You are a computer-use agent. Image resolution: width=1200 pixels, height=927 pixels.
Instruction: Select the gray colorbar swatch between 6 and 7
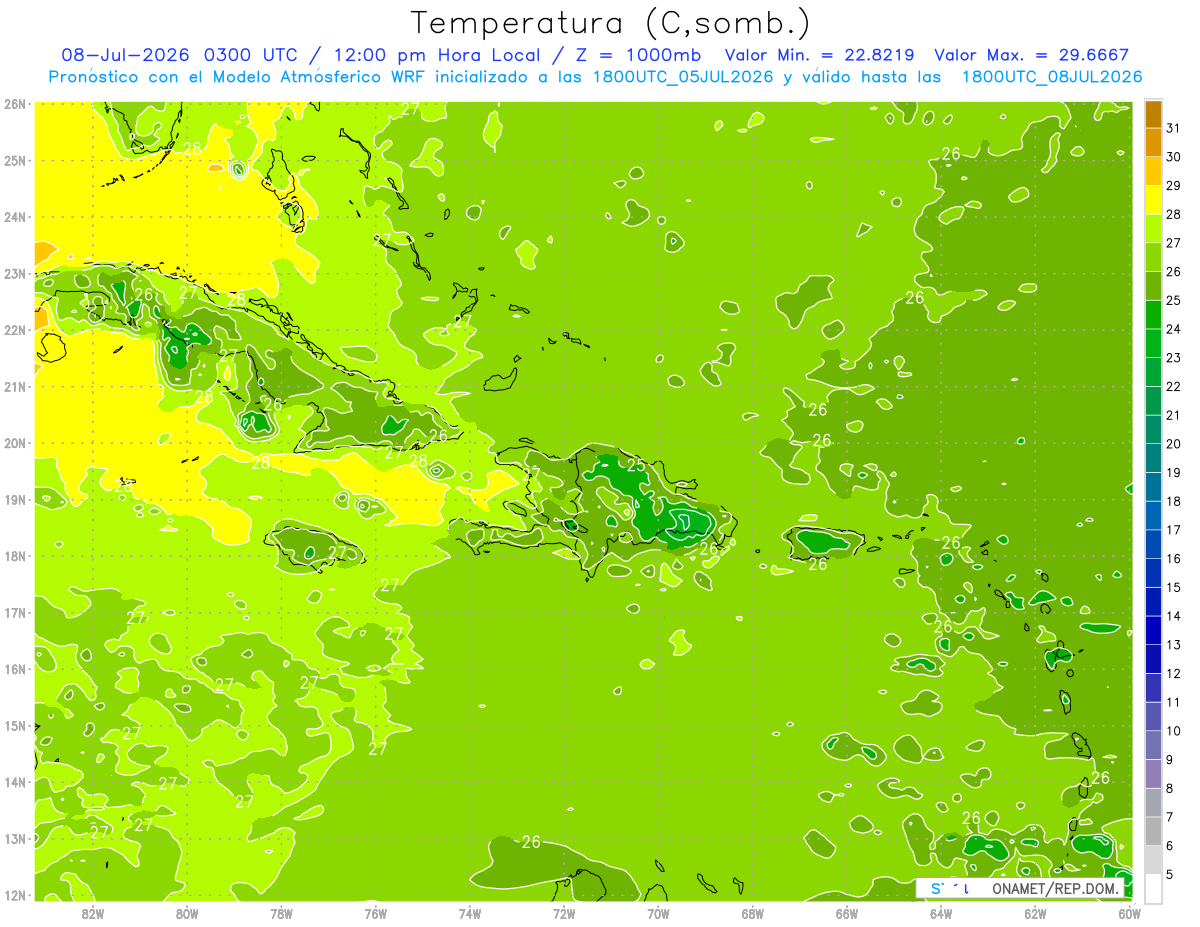click(x=1153, y=831)
